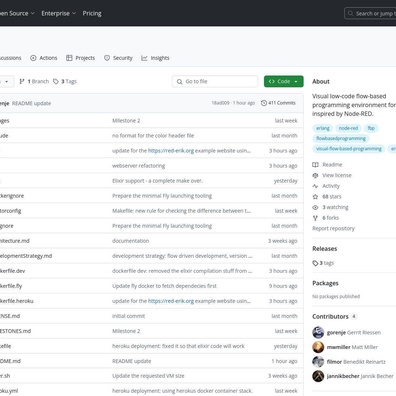Open the mwmiller Matt Miller profile link

pos(352,347)
